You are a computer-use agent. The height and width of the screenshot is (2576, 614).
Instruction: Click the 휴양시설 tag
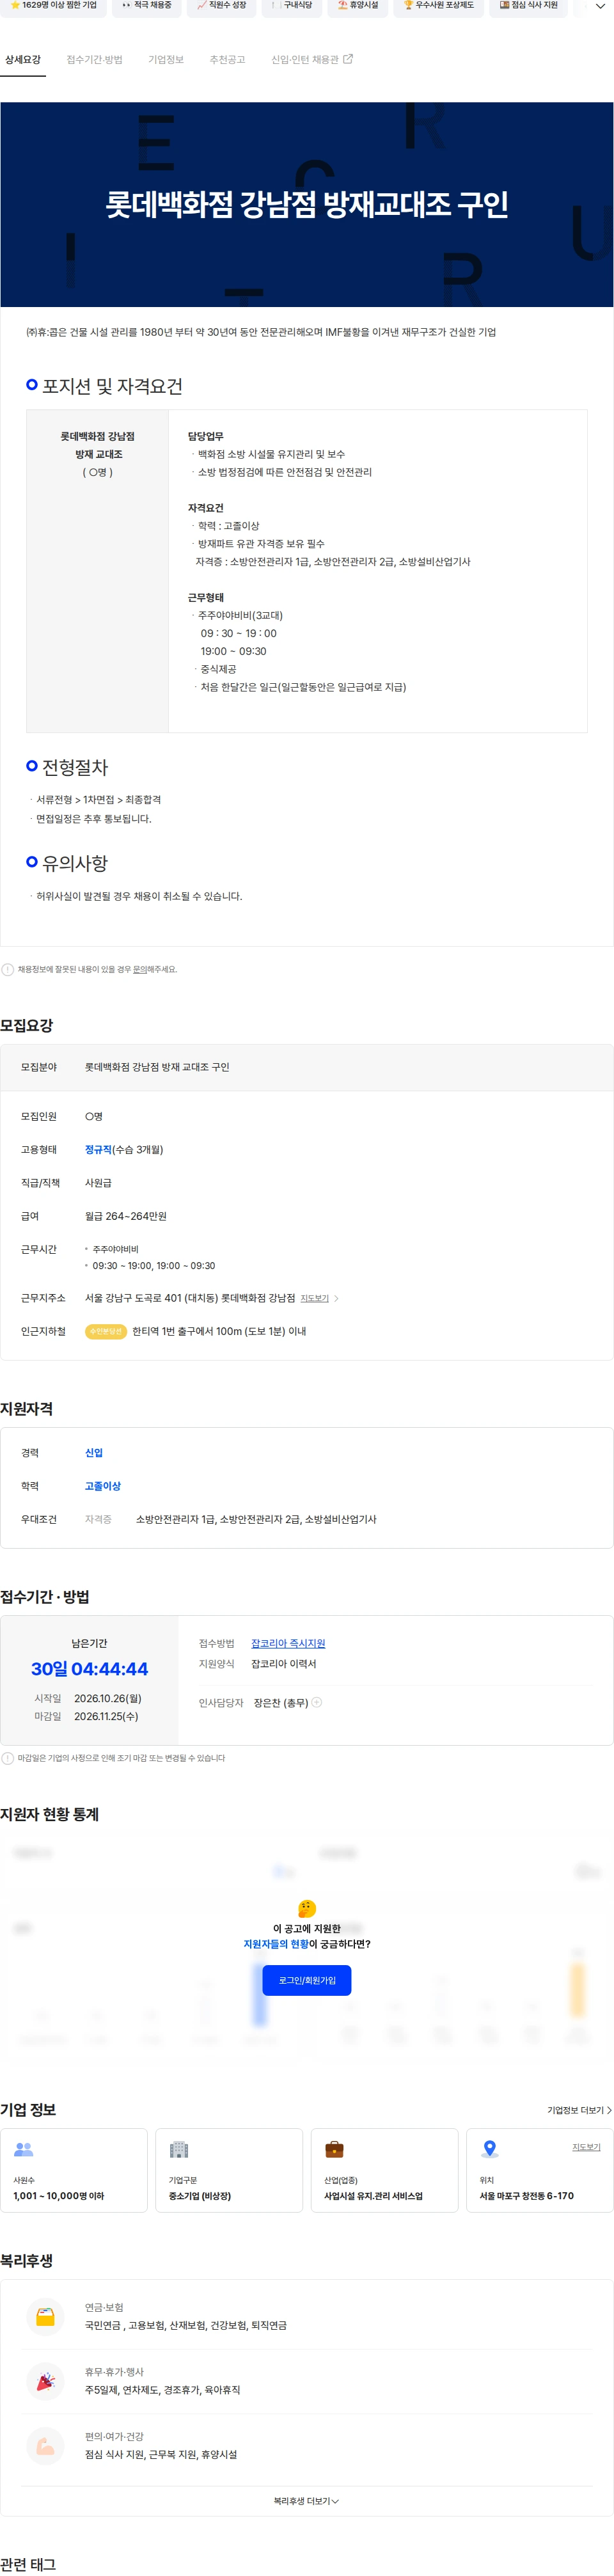point(358,6)
